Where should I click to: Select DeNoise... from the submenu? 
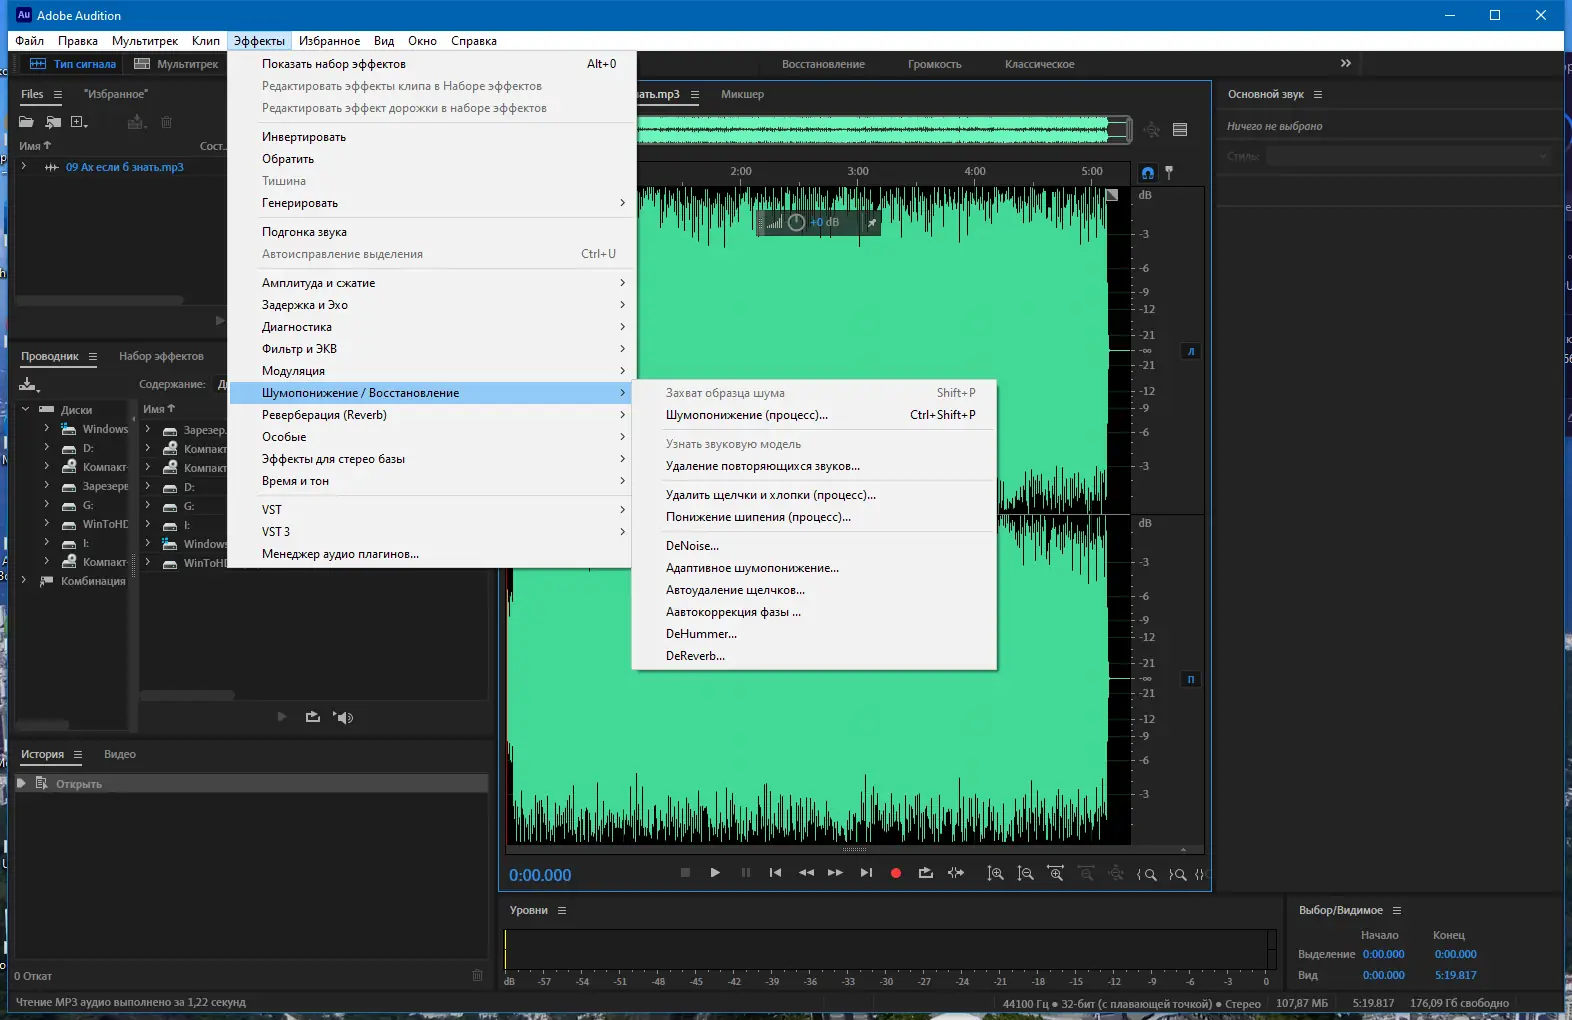pos(692,546)
